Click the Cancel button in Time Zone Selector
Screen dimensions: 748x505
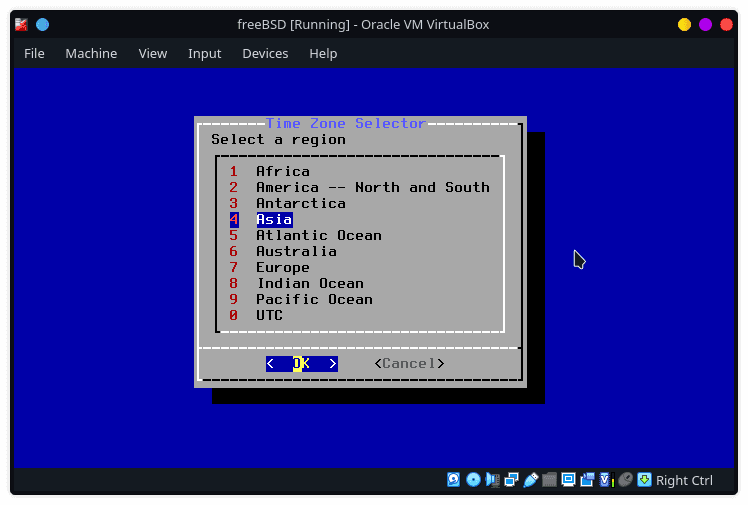click(409, 363)
